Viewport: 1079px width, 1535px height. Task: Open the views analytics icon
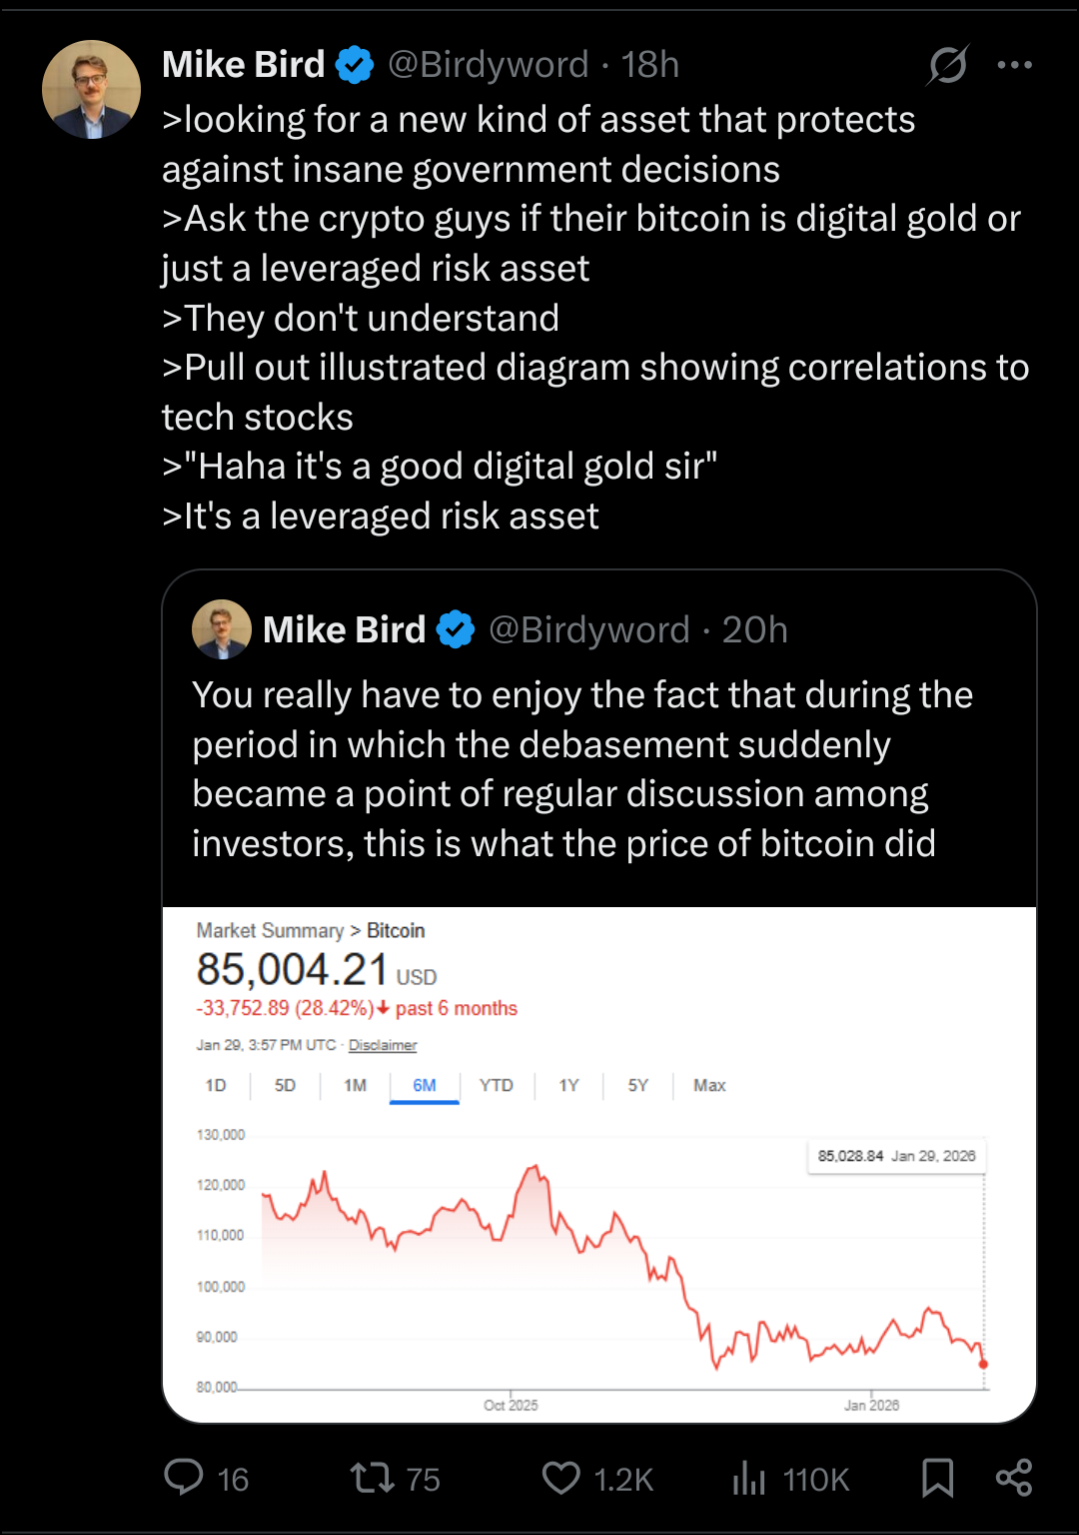coord(748,1477)
